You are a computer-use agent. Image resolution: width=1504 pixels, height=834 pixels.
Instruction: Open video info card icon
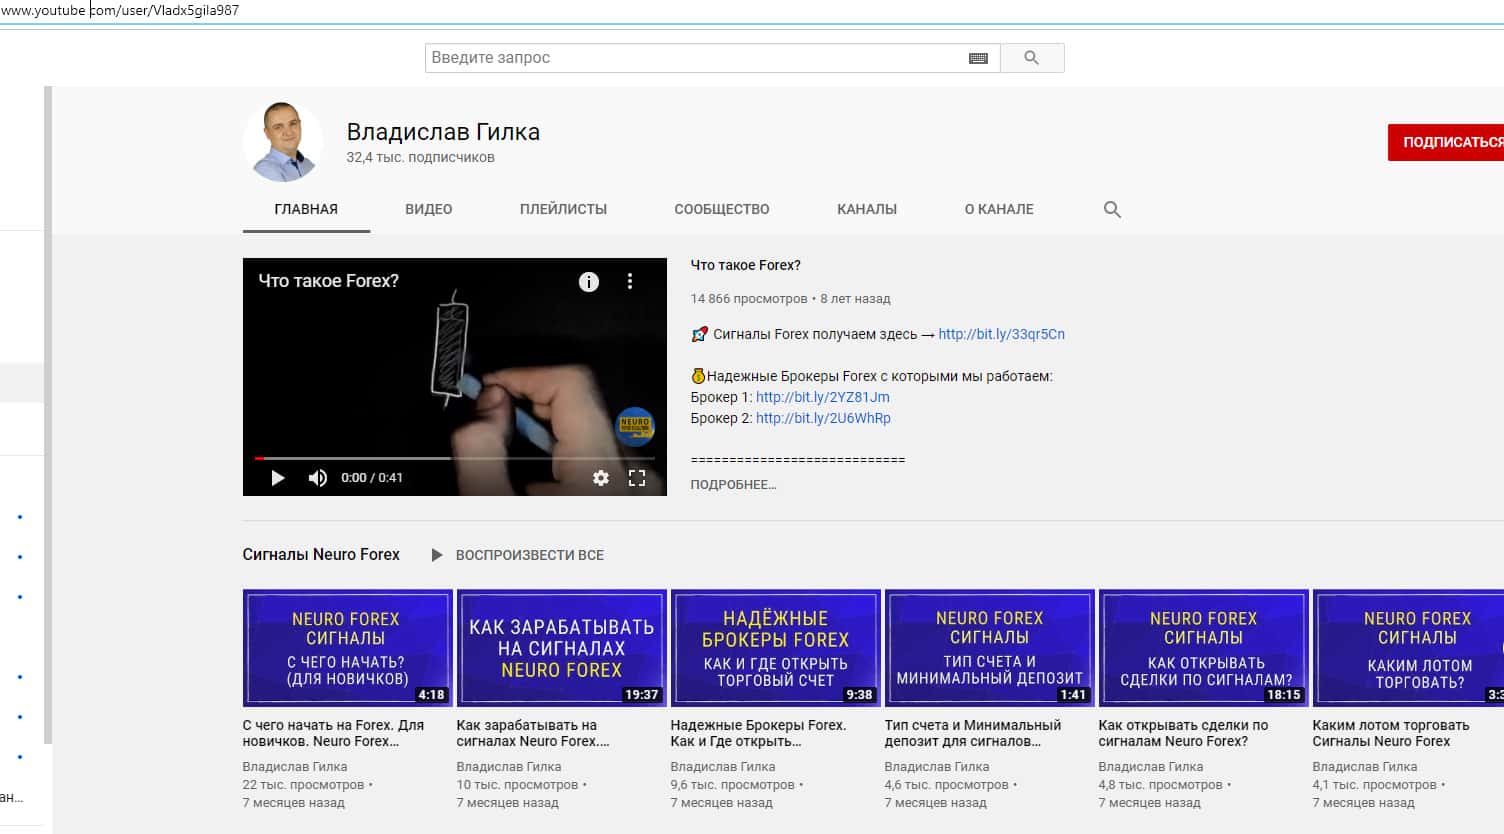coord(589,282)
